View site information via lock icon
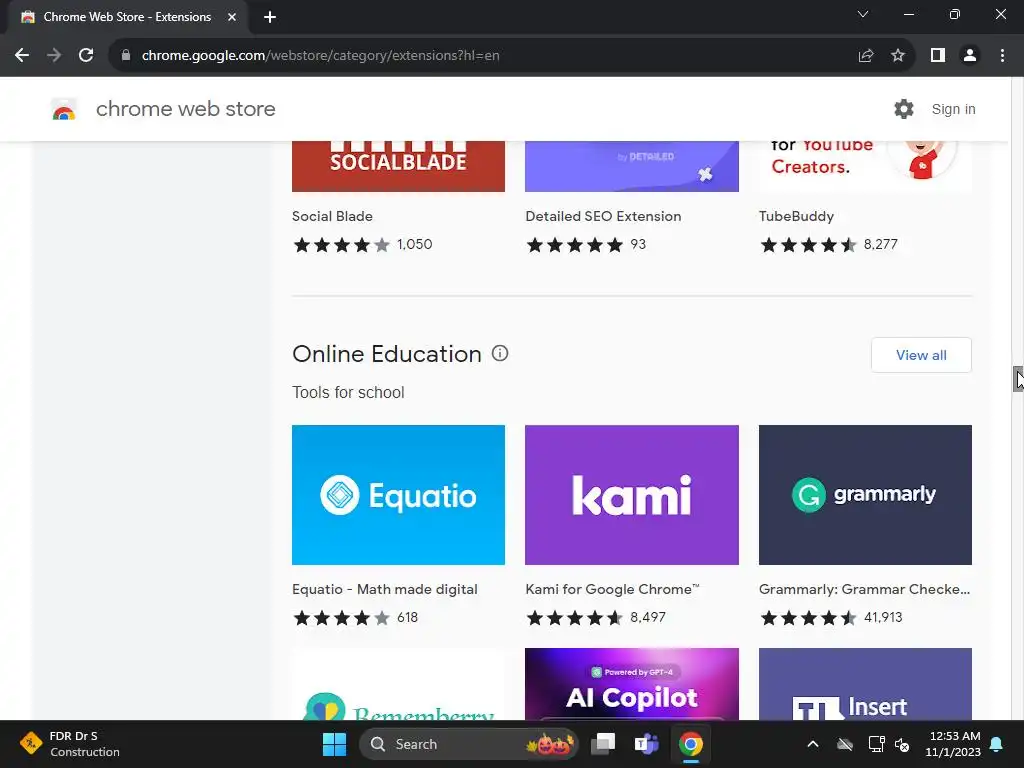 pos(126,56)
